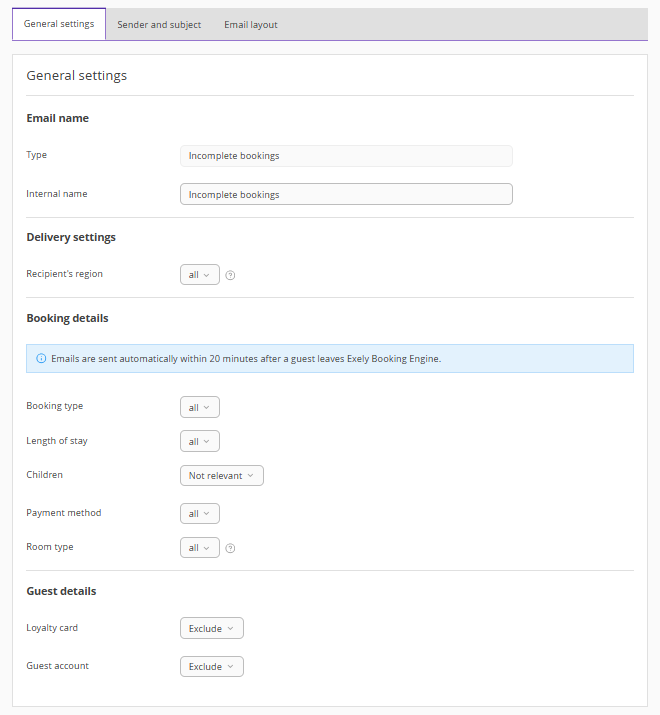This screenshot has height=715, width=660.
Task: Click the Delivery settings section heading
Action: pyautogui.click(x=71, y=237)
